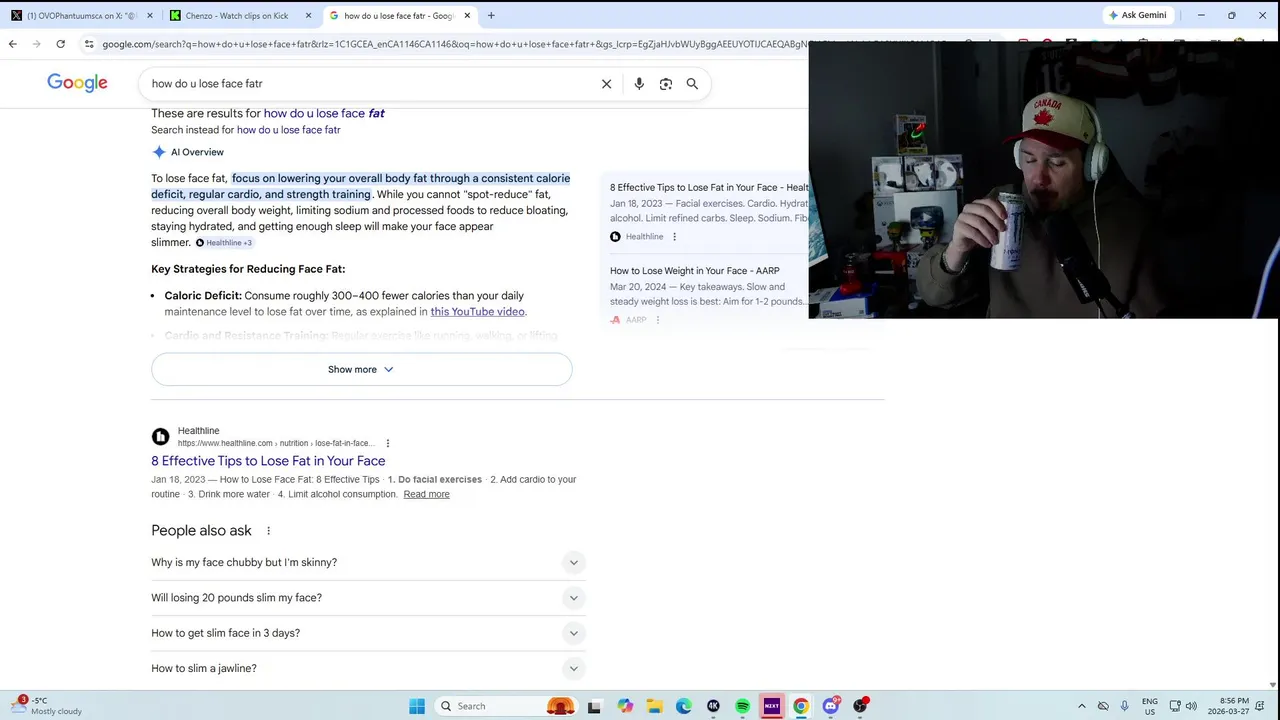1280x720 pixels.
Task: Click the system tray microphone icon
Action: pyautogui.click(x=1125, y=706)
